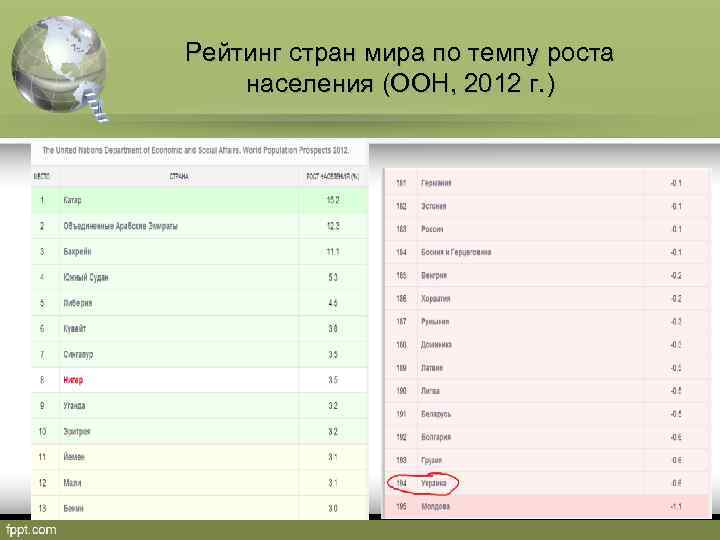Click growth value 15.2 for Катар
Viewport: 720px width, 540px height.
333,200
